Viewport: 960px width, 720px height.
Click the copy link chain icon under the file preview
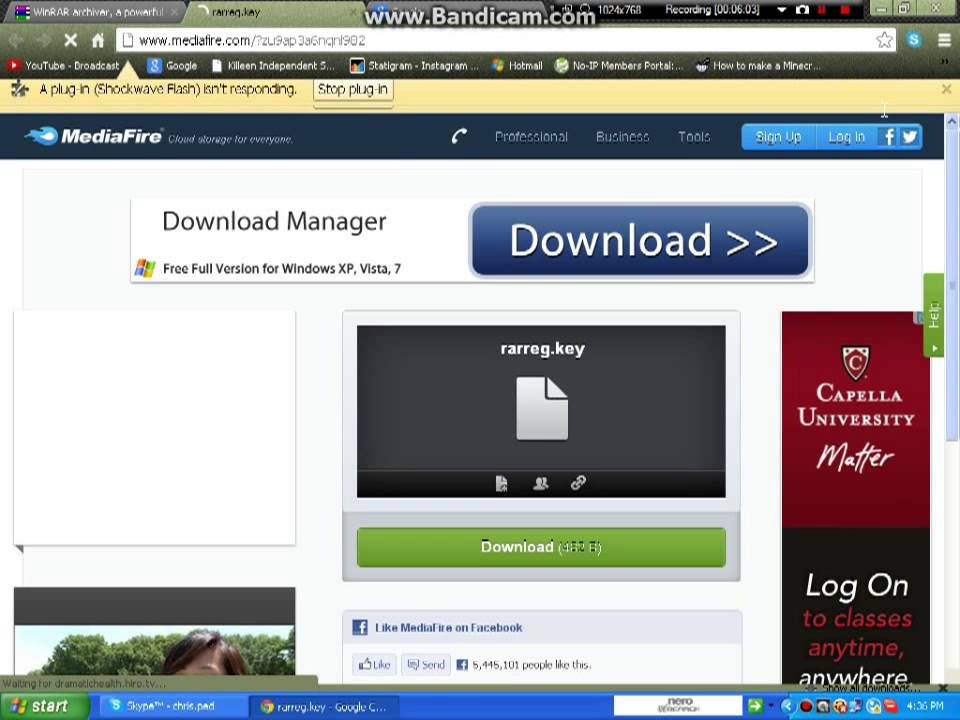[x=578, y=483]
